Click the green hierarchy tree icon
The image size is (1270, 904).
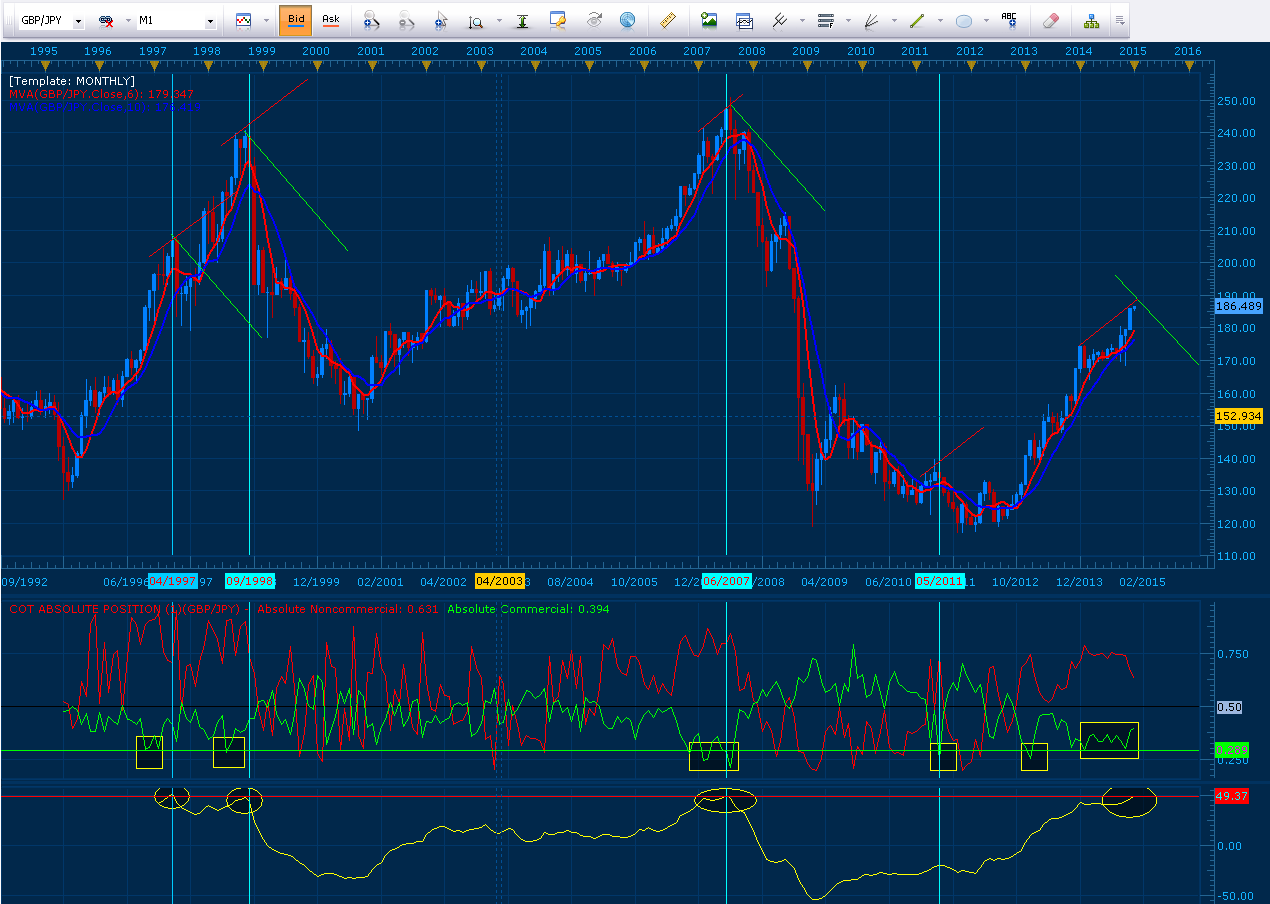[x=1091, y=20]
